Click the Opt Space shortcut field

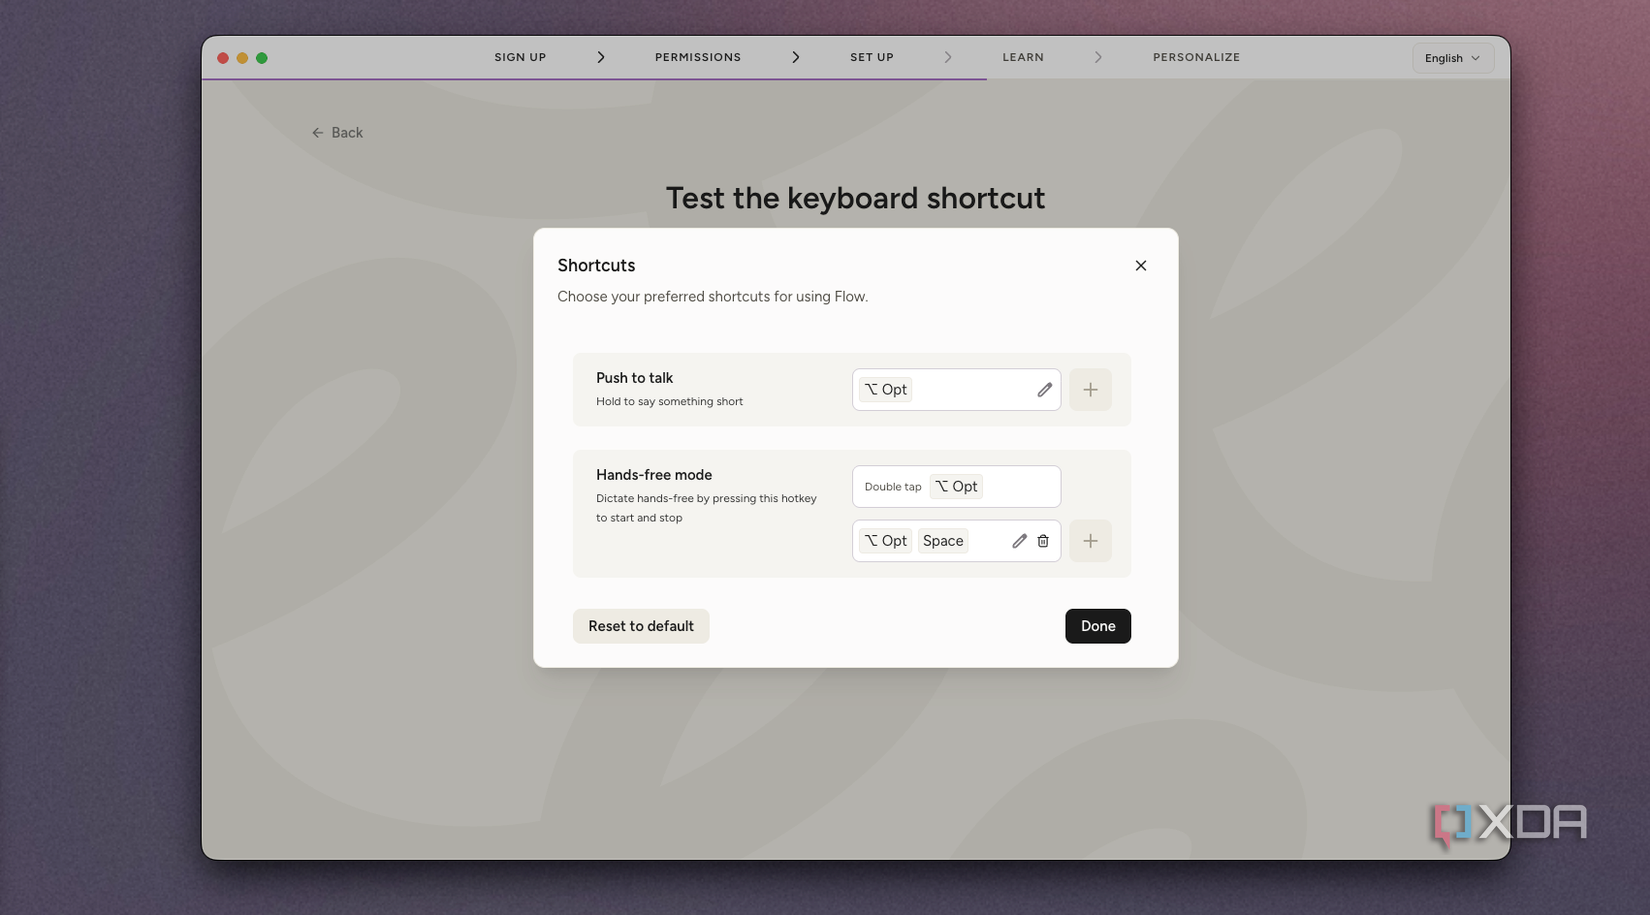(956, 541)
